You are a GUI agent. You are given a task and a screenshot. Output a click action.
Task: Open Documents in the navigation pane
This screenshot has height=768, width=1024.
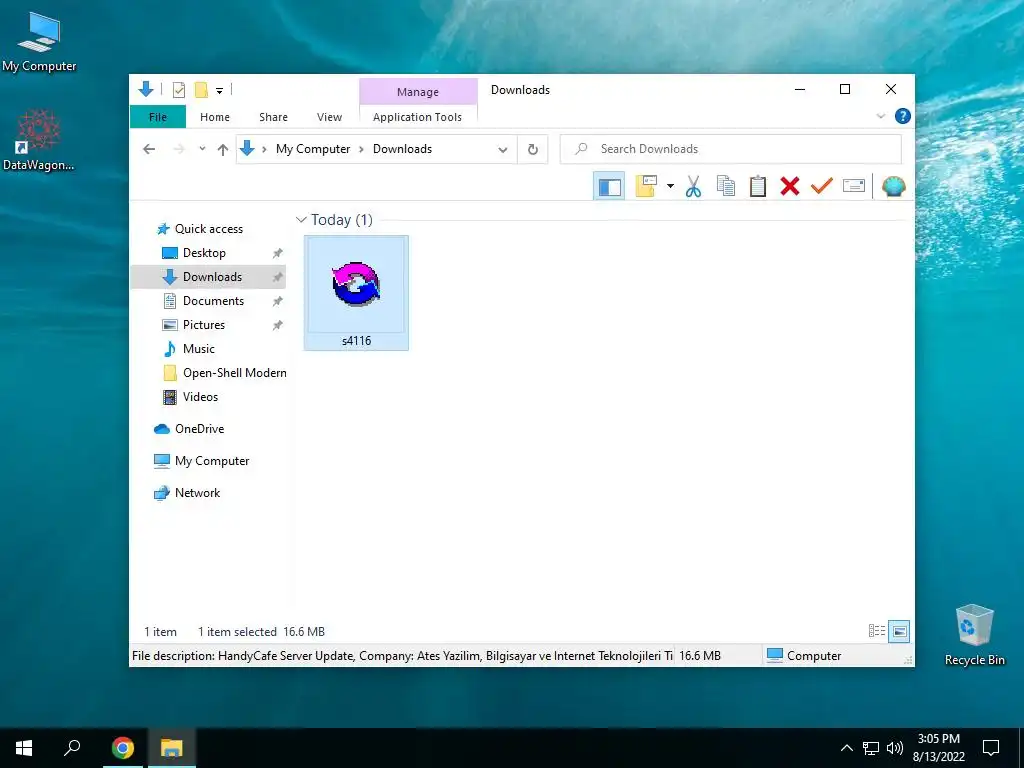(214, 301)
